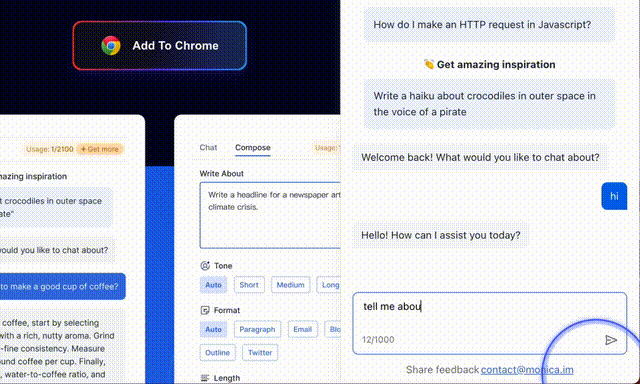Switch to the Chat tab
The image size is (640, 384).
pos(208,147)
